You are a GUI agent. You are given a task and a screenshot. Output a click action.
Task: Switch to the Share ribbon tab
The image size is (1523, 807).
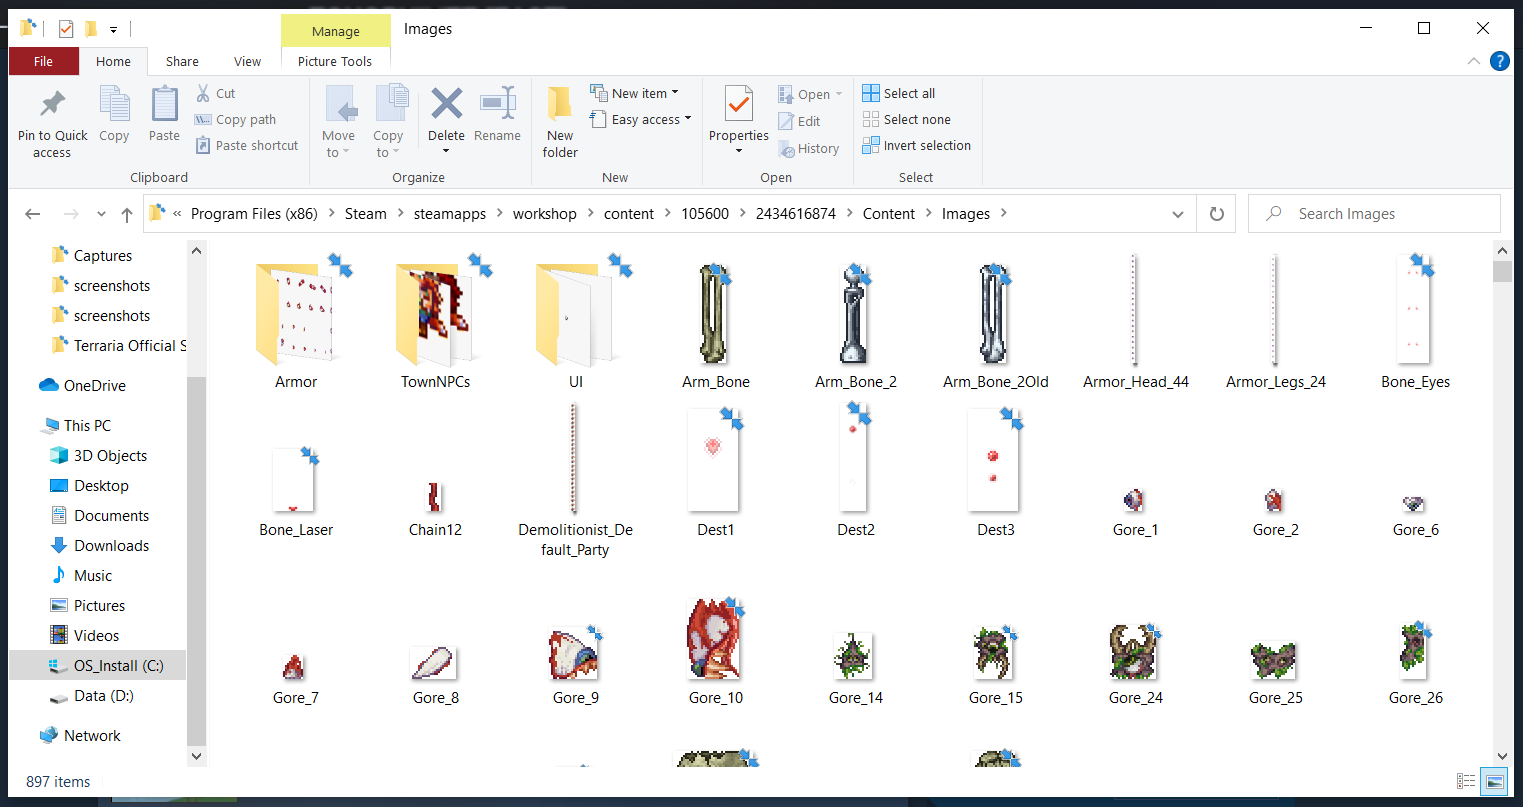click(x=182, y=61)
